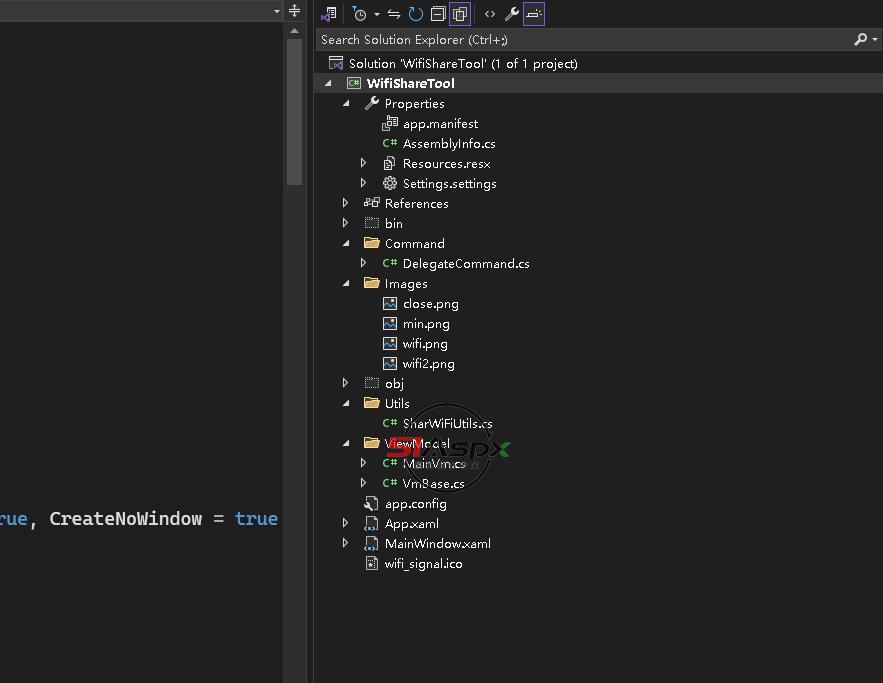Click the search magnifier icon
883x683 pixels.
click(860, 39)
